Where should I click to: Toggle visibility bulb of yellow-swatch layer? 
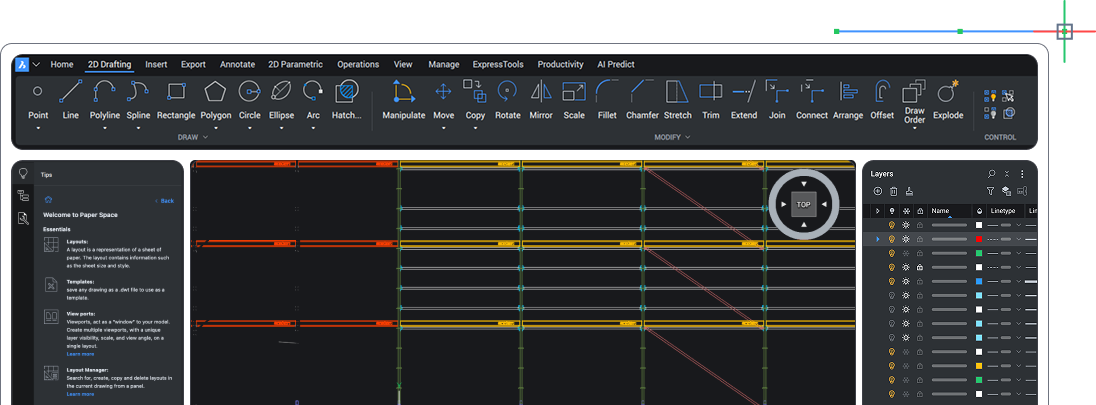click(x=891, y=366)
